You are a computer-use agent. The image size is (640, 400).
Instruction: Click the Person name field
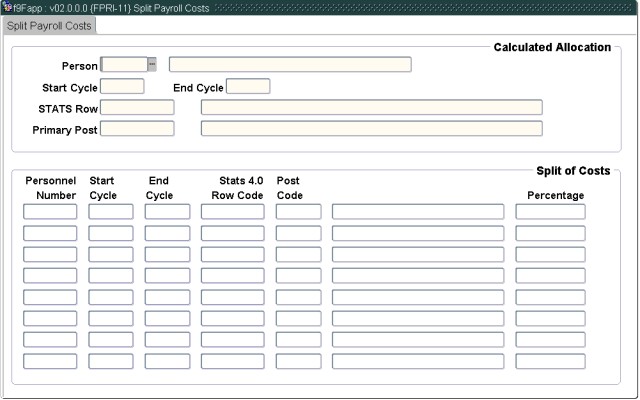(x=290, y=65)
